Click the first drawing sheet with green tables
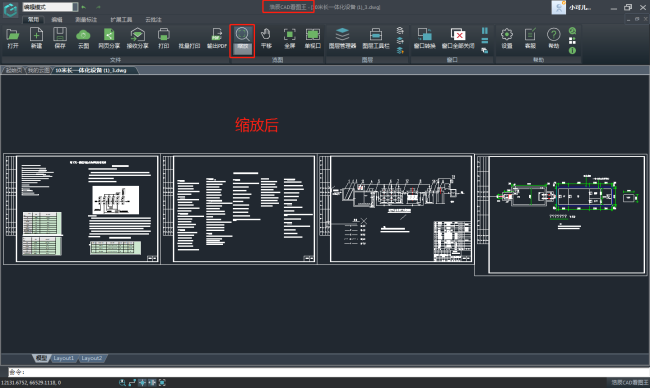650x388 pixels. [x=81, y=209]
